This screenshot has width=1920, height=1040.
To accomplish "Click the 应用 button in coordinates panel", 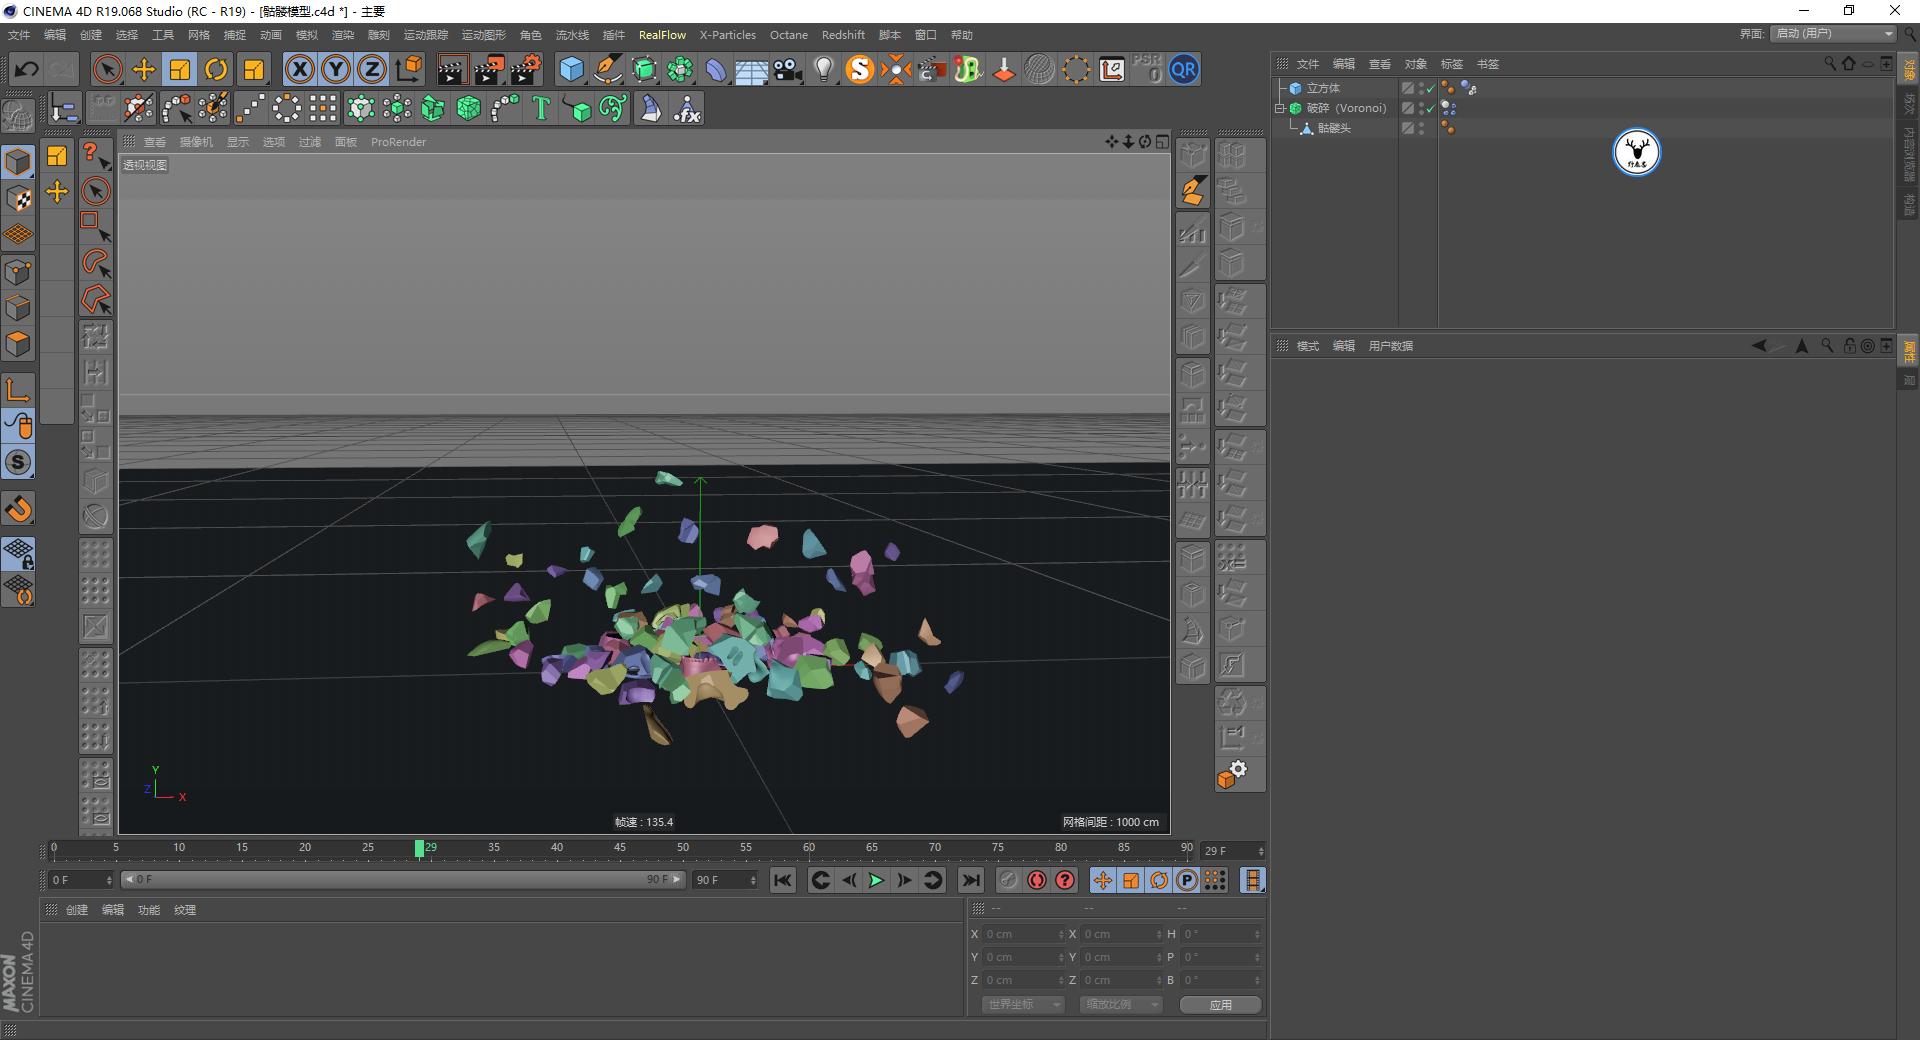I will click(1220, 1005).
